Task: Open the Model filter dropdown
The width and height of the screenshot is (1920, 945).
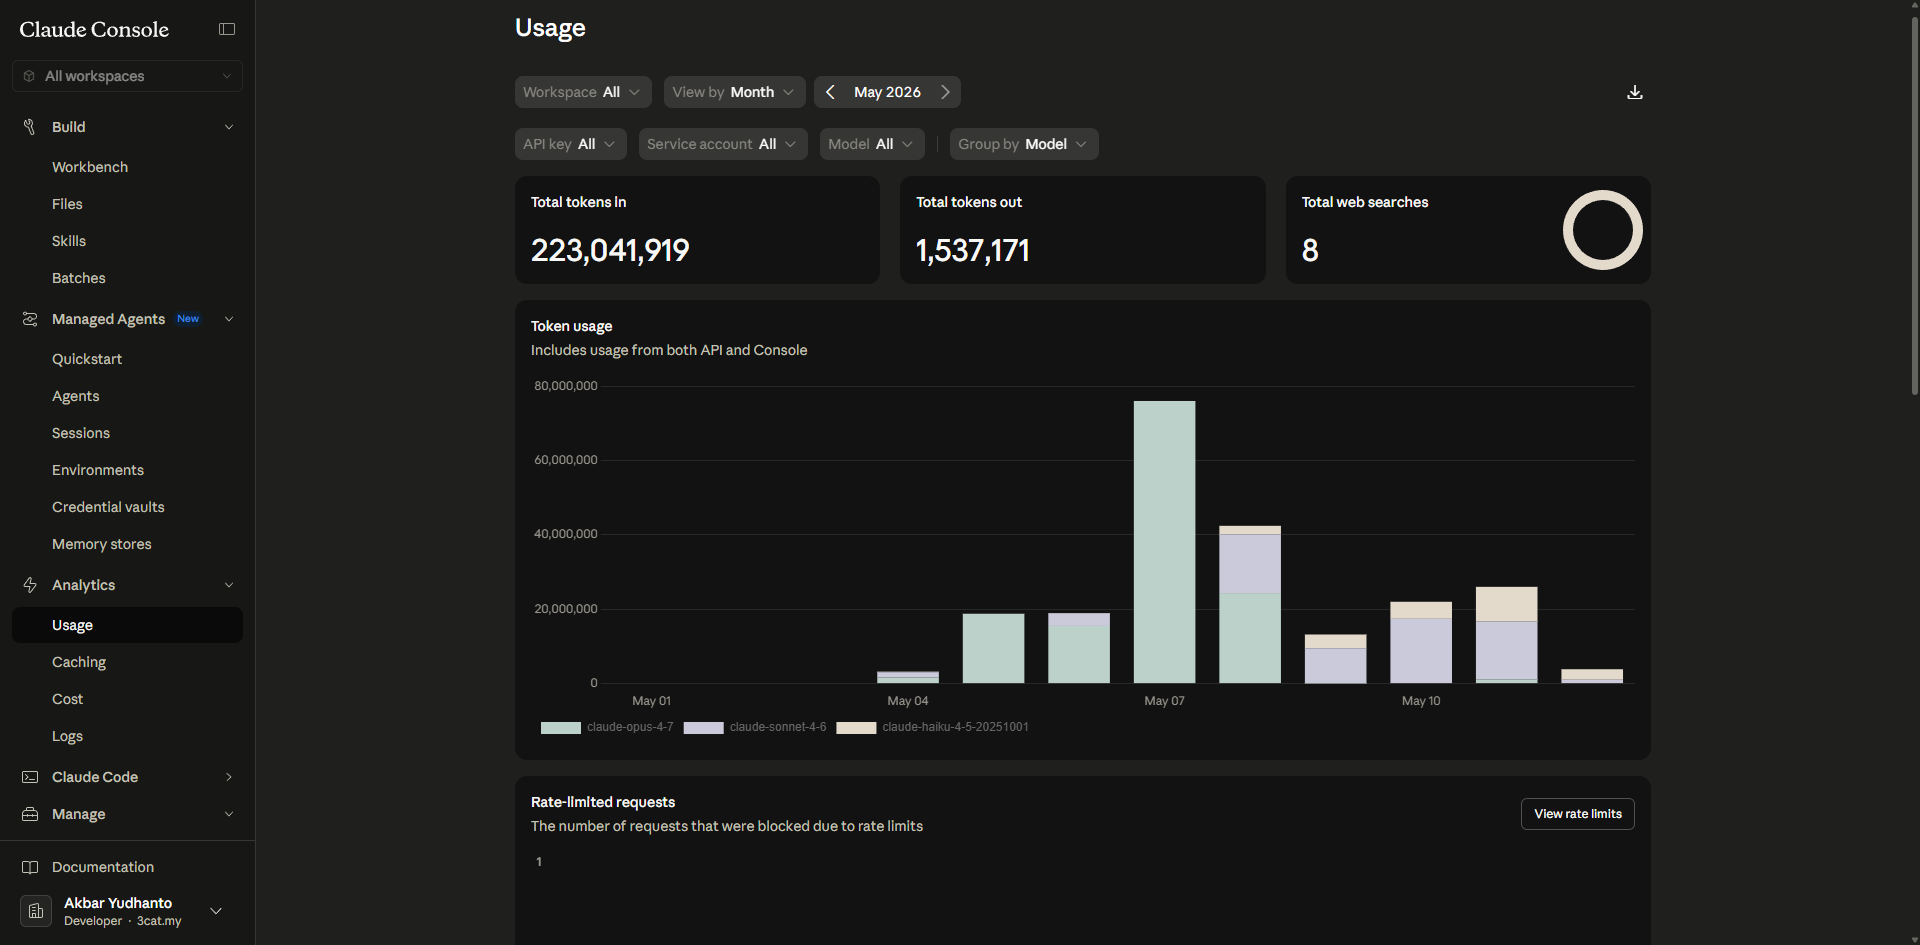Action: click(x=872, y=144)
